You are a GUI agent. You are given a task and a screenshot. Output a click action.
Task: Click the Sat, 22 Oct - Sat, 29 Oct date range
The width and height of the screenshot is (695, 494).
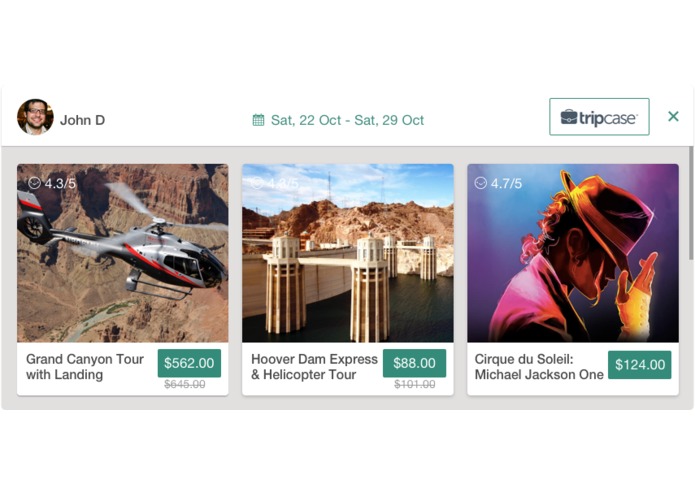pos(348,120)
